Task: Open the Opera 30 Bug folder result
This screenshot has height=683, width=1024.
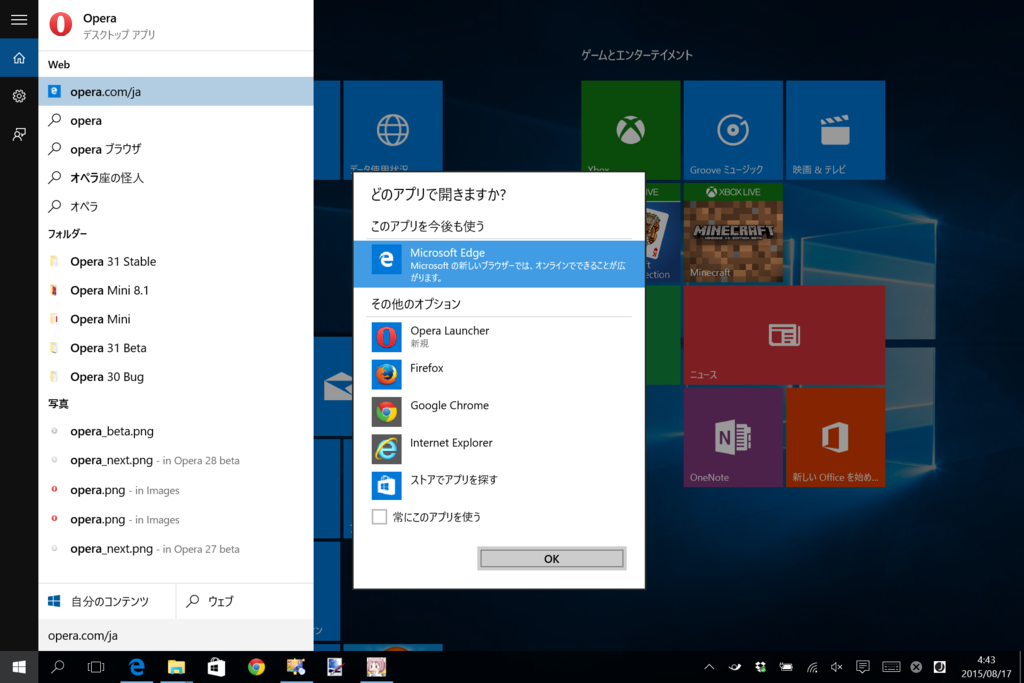Action: coord(176,377)
